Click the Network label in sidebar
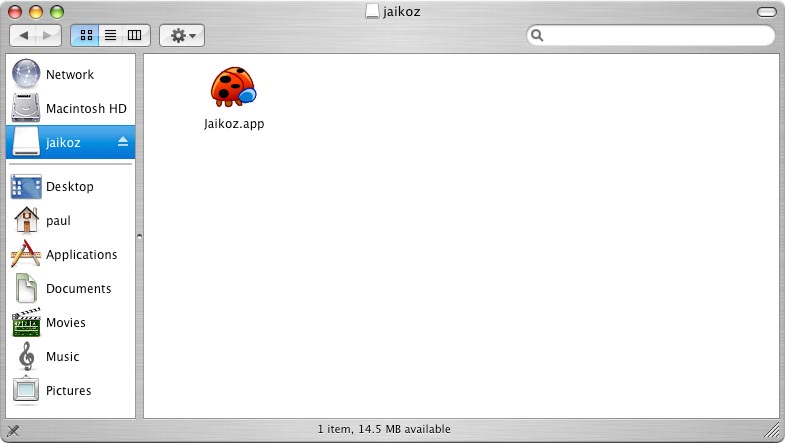Image resolution: width=785 pixels, height=443 pixels. click(70, 75)
